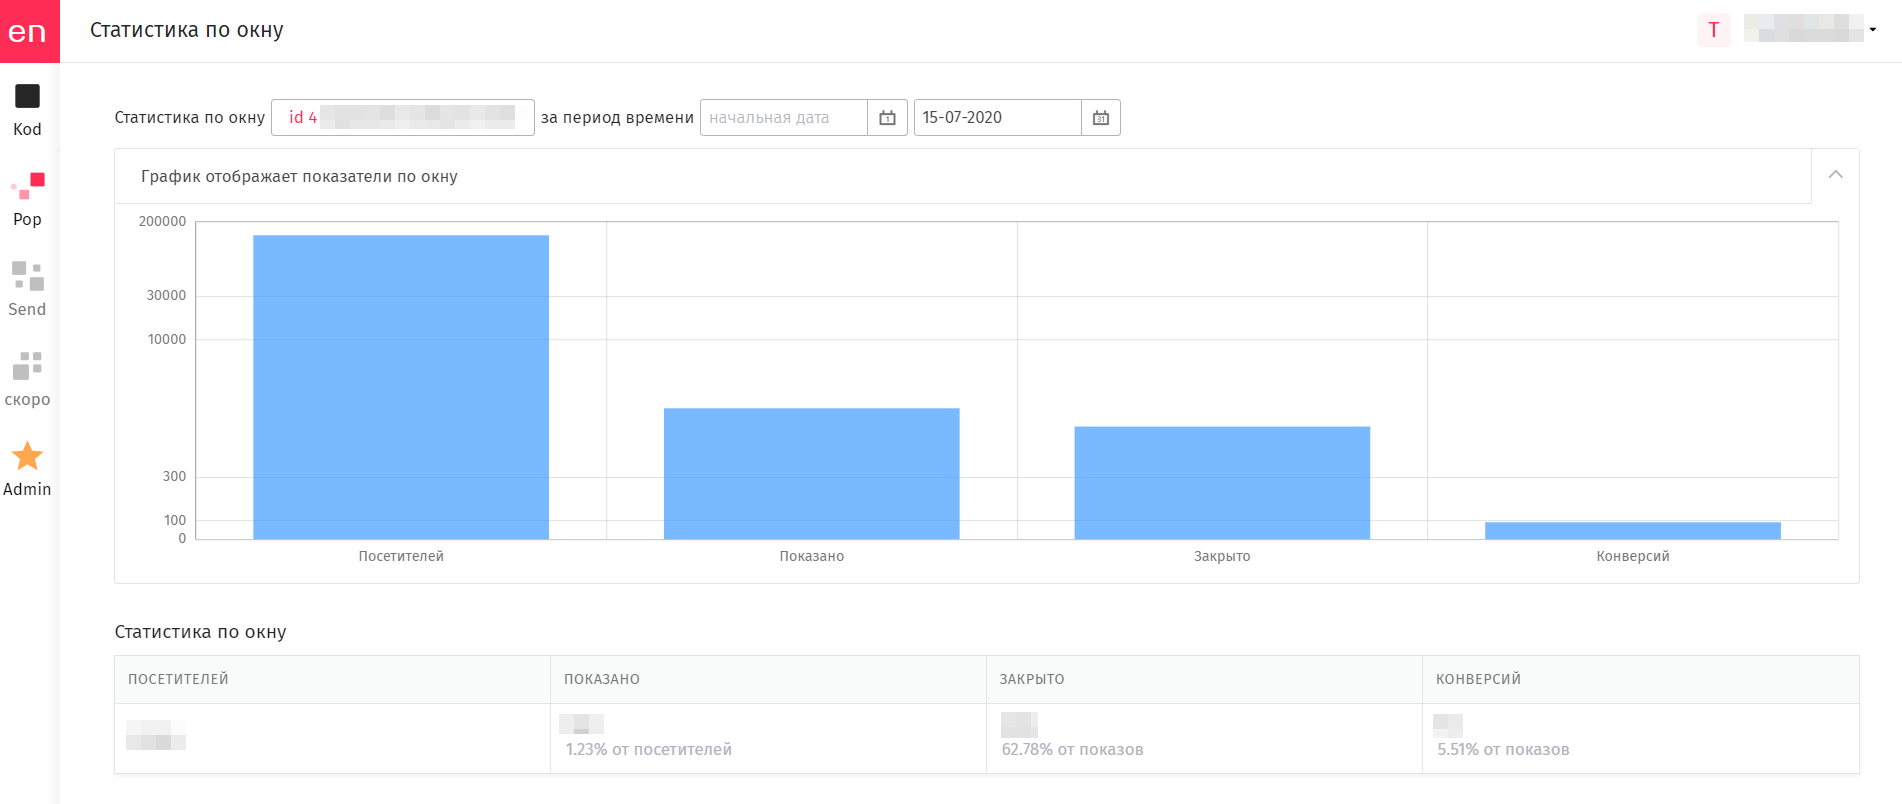Click the 'за период времени' label
The image size is (1902, 804).
pos(617,118)
